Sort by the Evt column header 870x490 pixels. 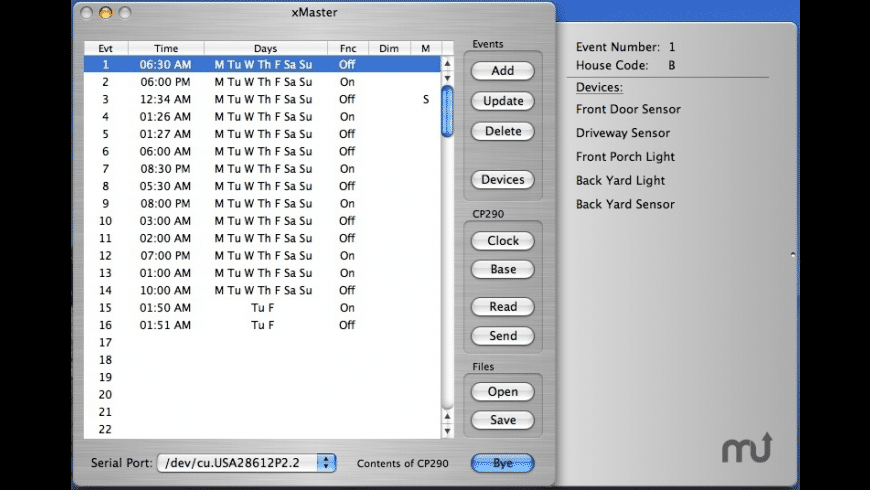(105, 48)
